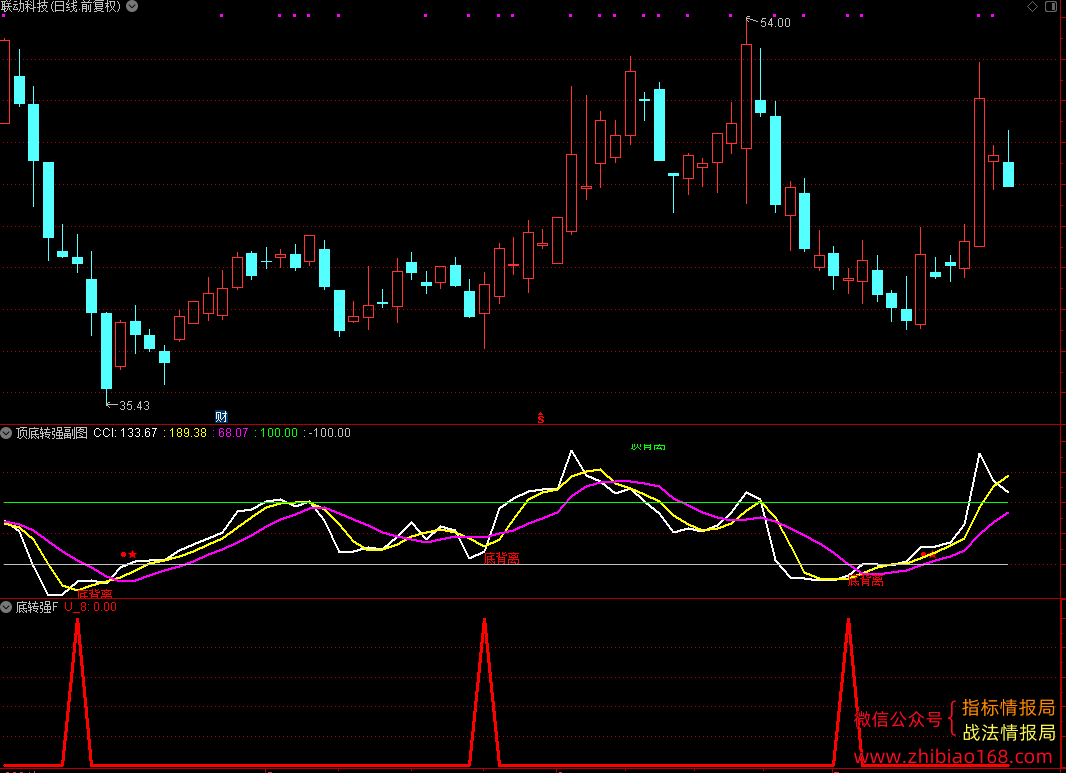Open the dropdown next to 联动科技 chart title
The width and height of the screenshot is (1066, 773).
(133, 6)
